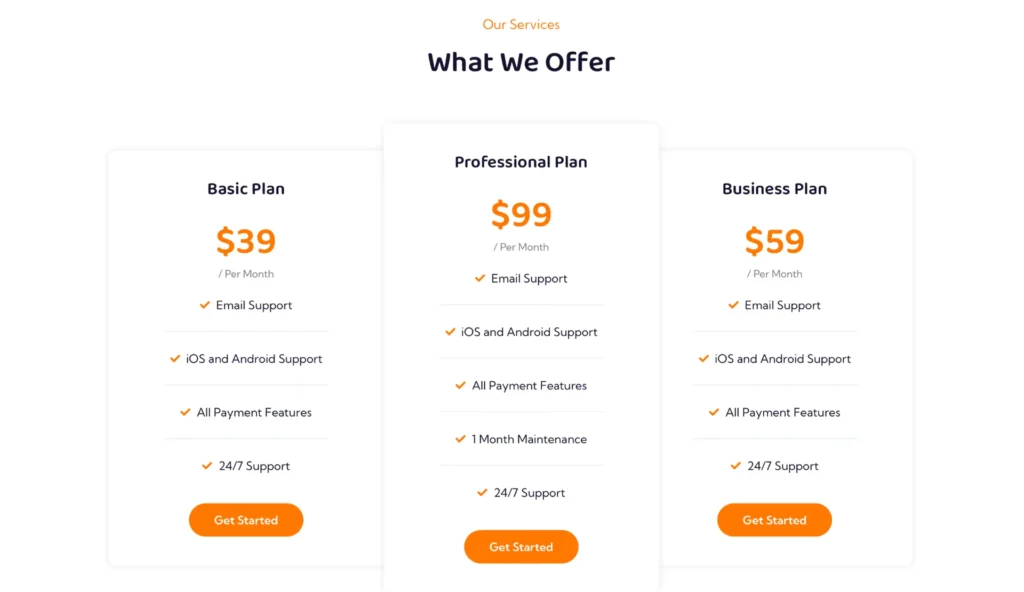
Task: Click checkmark beside Basic All Payment Features
Action: point(186,412)
